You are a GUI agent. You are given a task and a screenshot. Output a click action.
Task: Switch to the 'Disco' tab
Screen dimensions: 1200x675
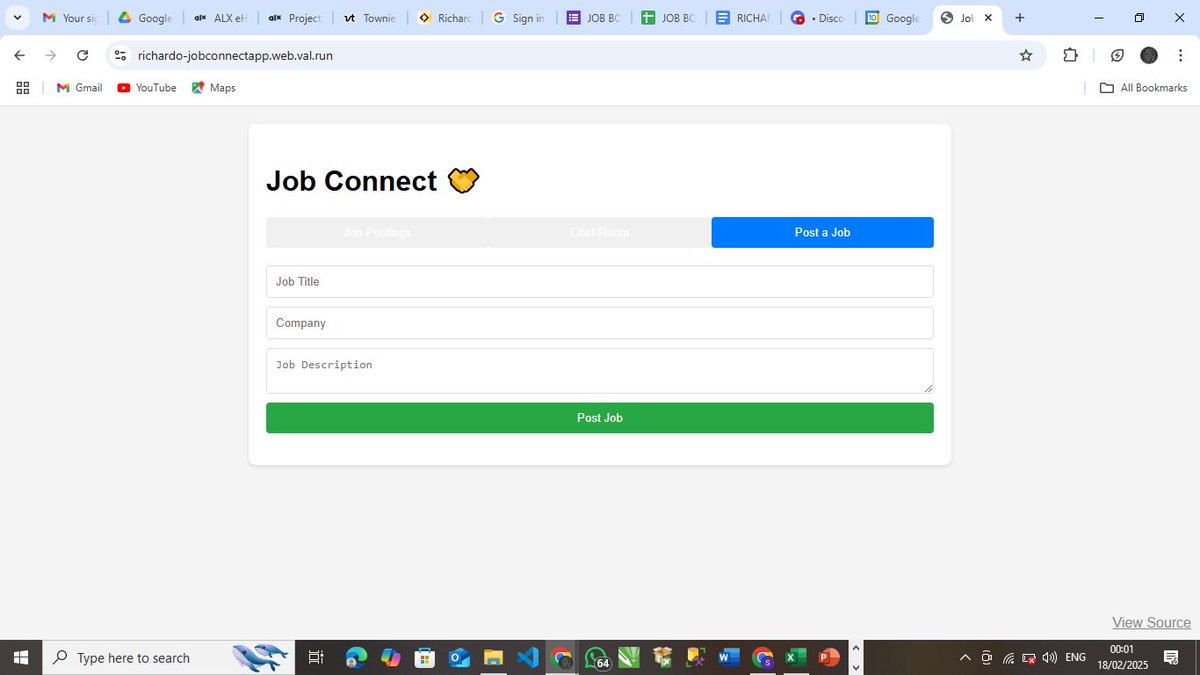point(818,18)
